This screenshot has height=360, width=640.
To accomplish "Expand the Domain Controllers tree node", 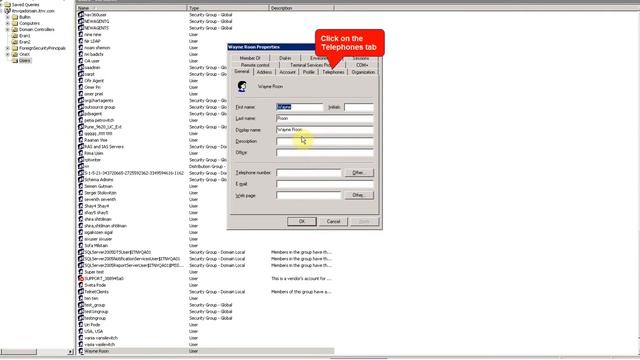I will 7,29.
